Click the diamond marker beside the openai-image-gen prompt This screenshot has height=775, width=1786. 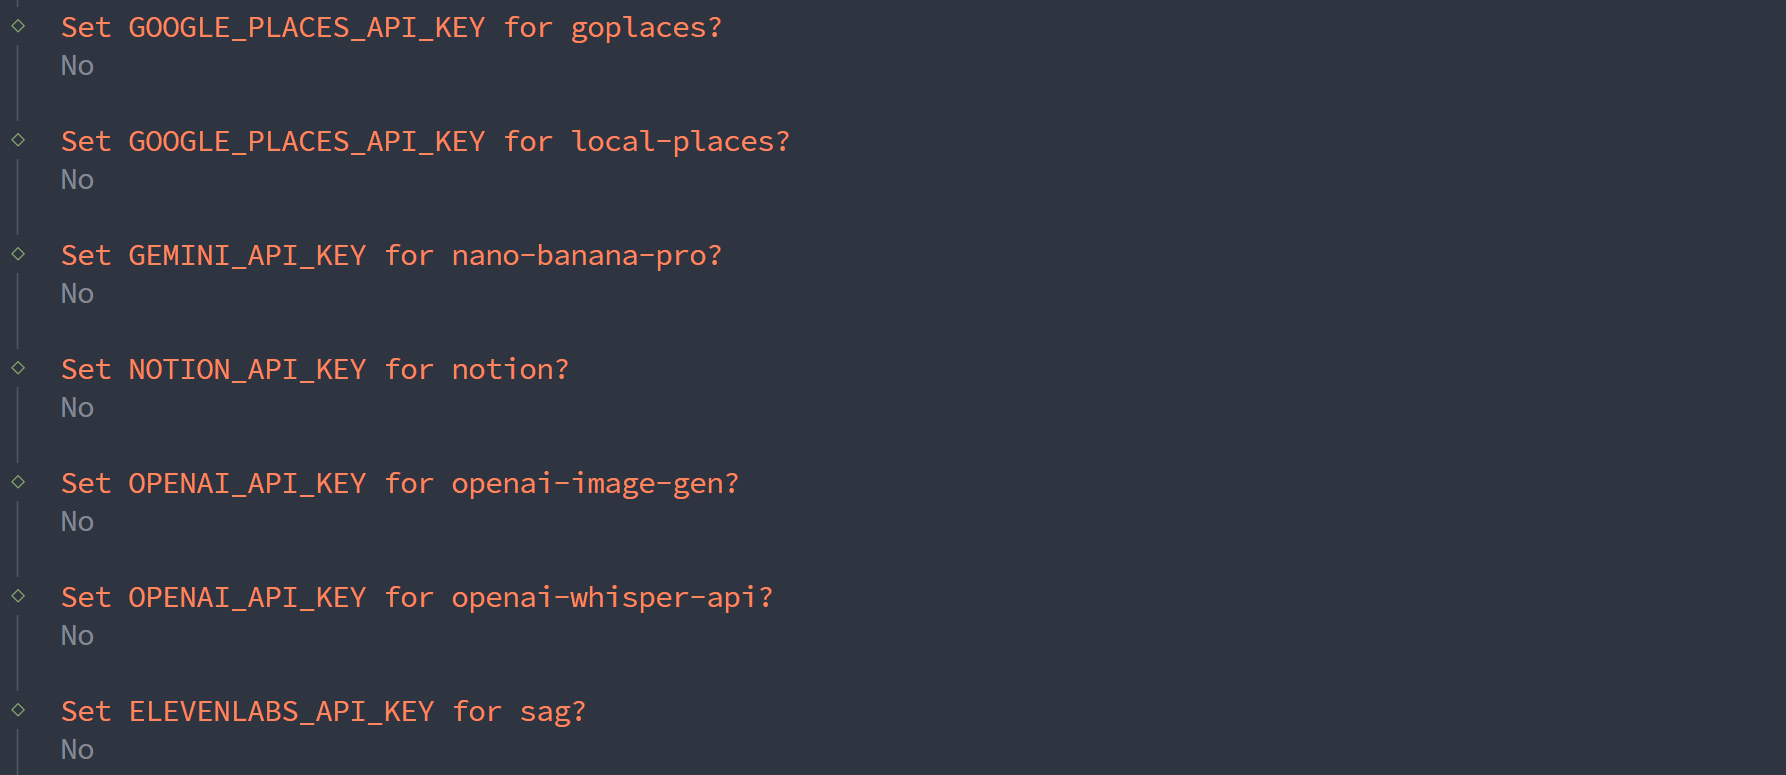(18, 482)
